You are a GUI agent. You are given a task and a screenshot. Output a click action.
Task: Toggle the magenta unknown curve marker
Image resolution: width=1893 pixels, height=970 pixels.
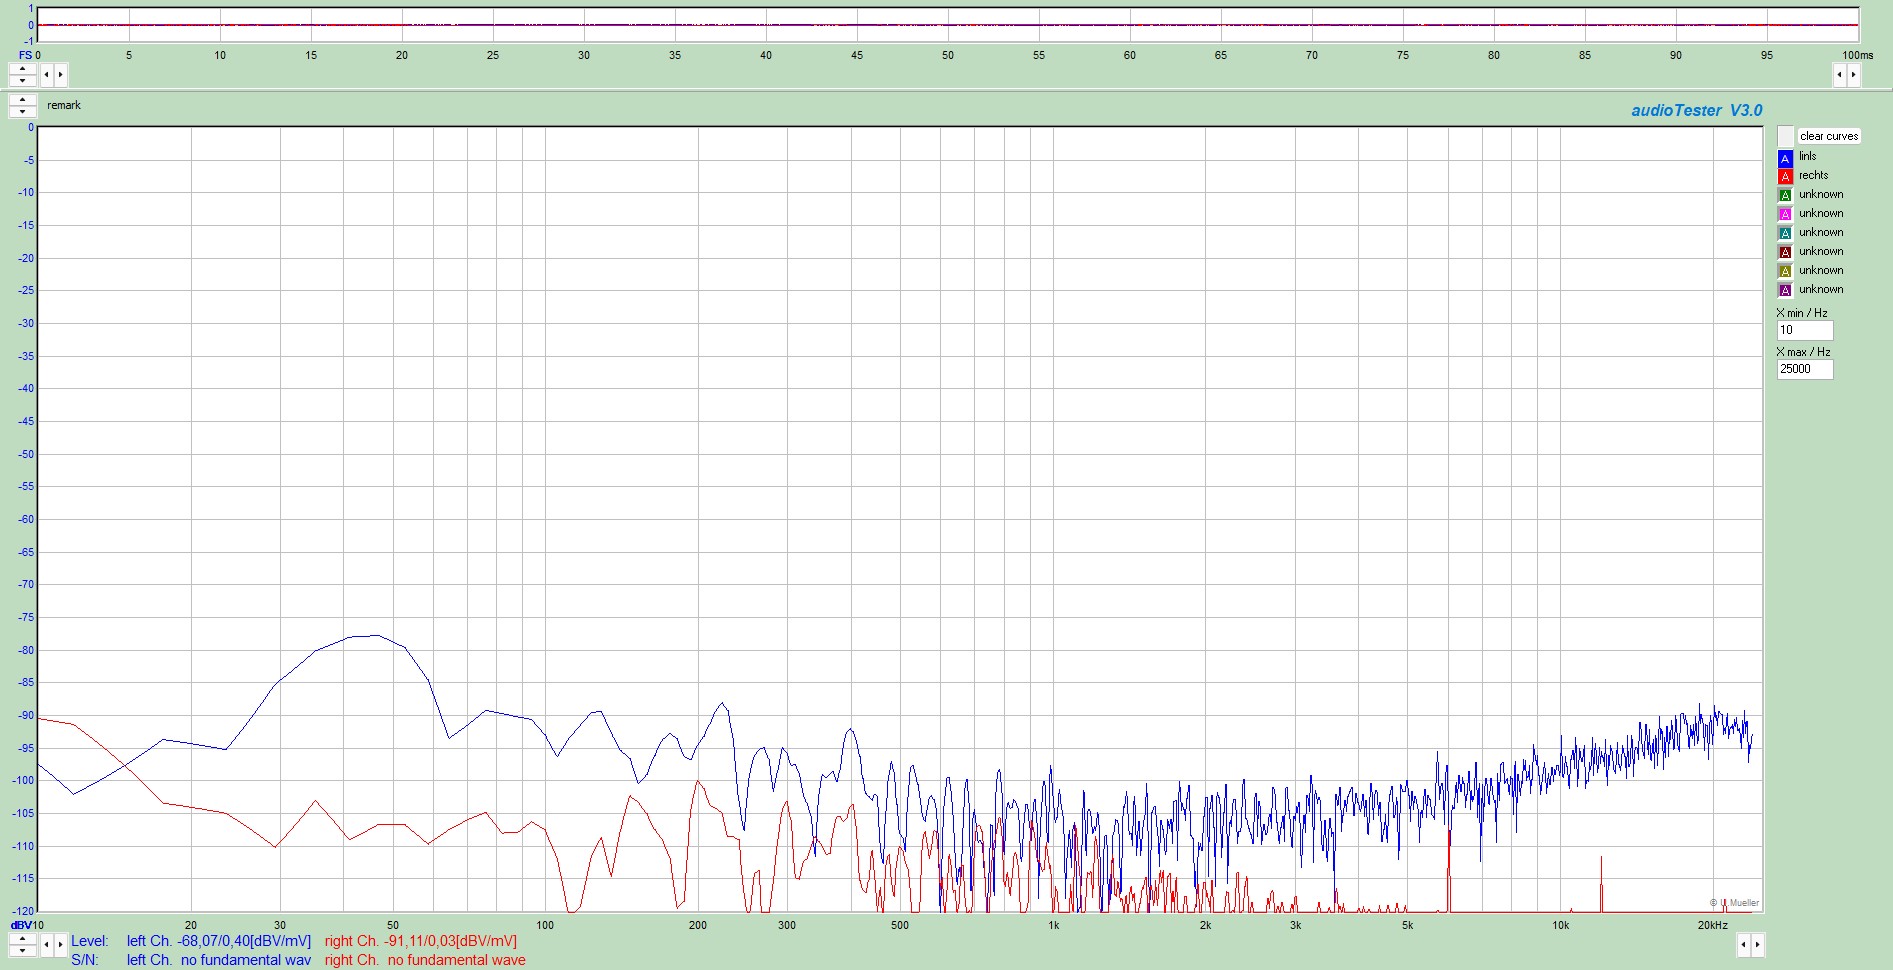coord(1785,215)
